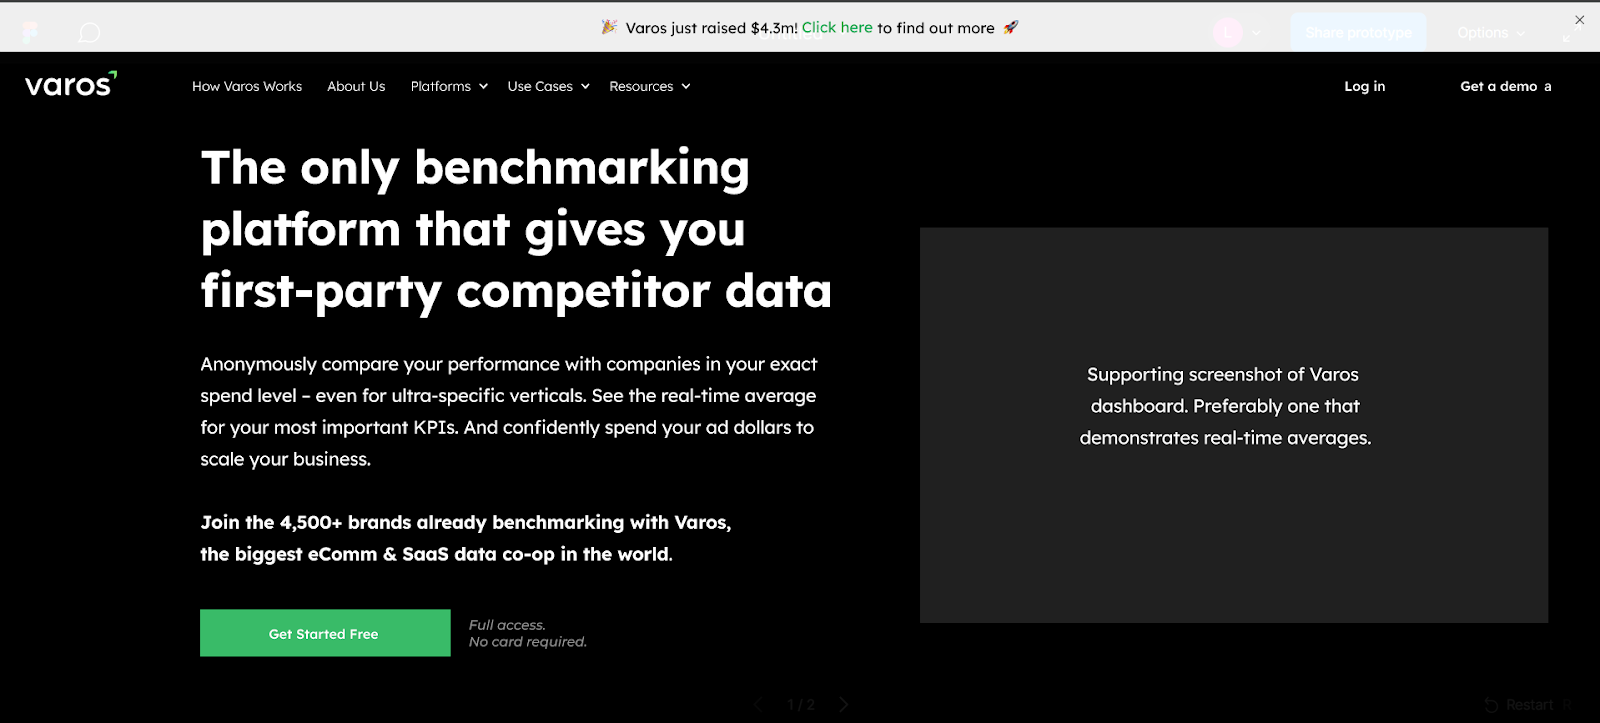This screenshot has height=723, width=1600.
Task: Open the comments speech bubble icon
Action: [x=89, y=33]
